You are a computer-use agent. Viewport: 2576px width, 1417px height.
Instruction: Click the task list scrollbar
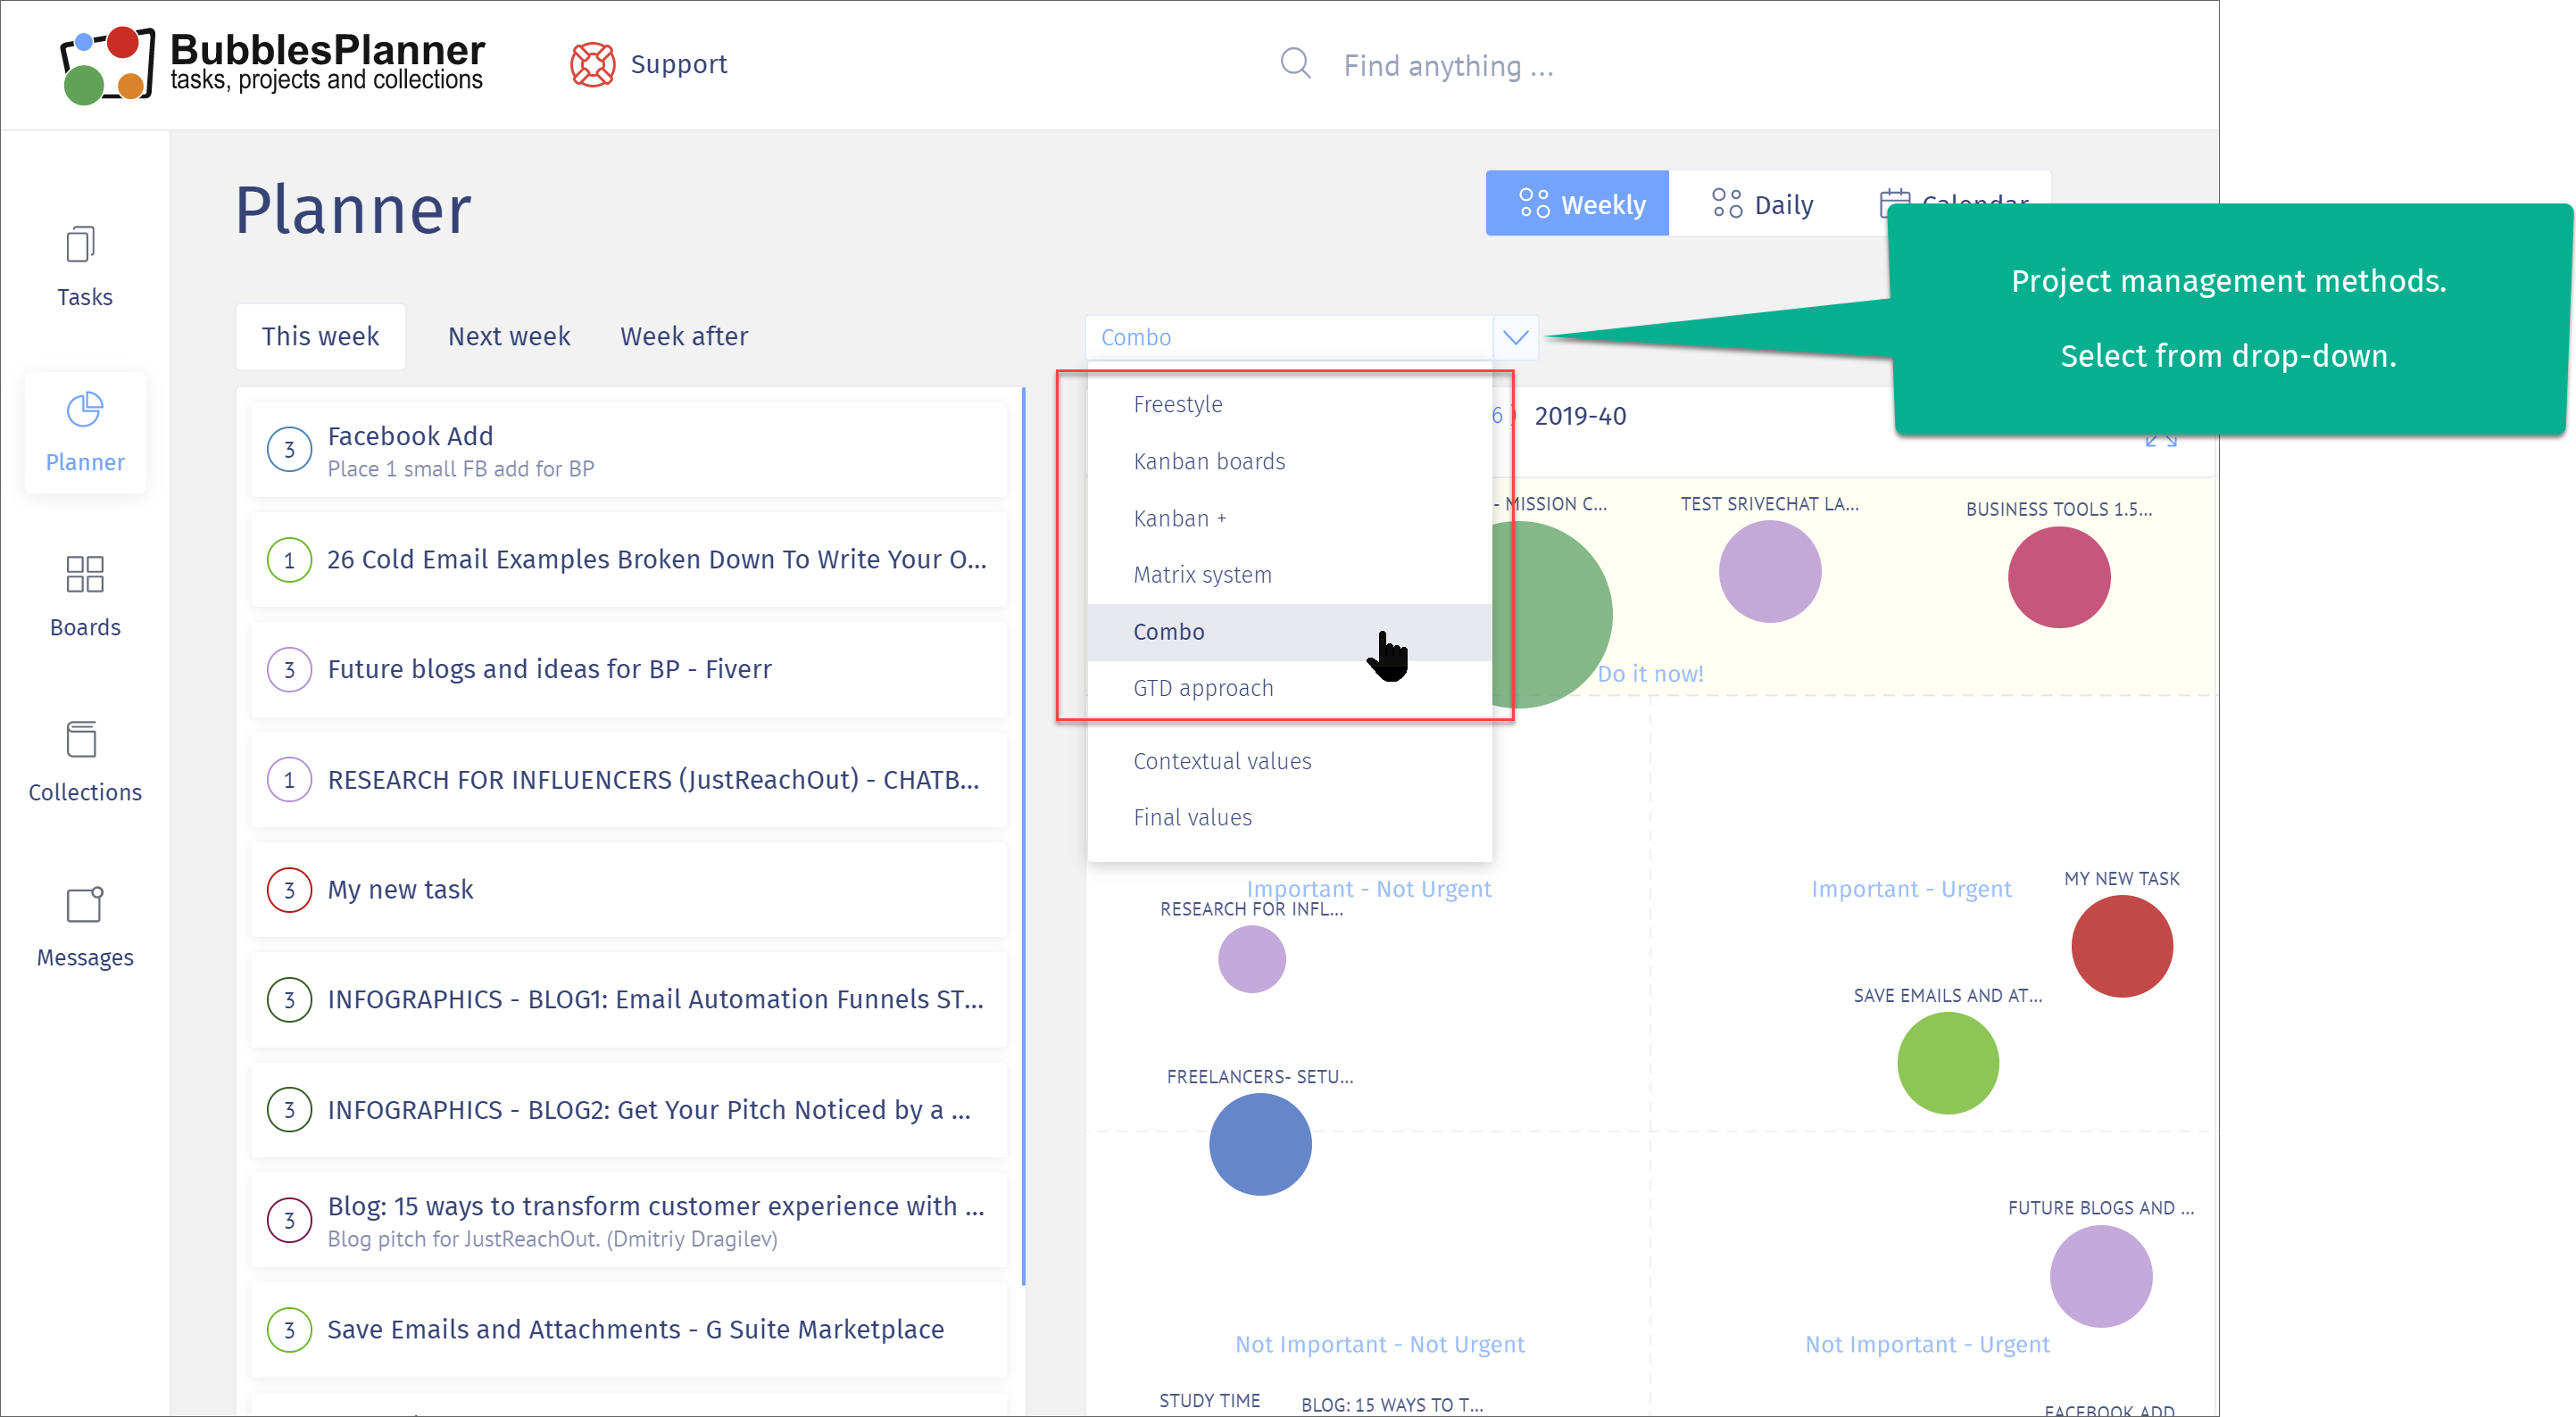(x=1024, y=836)
